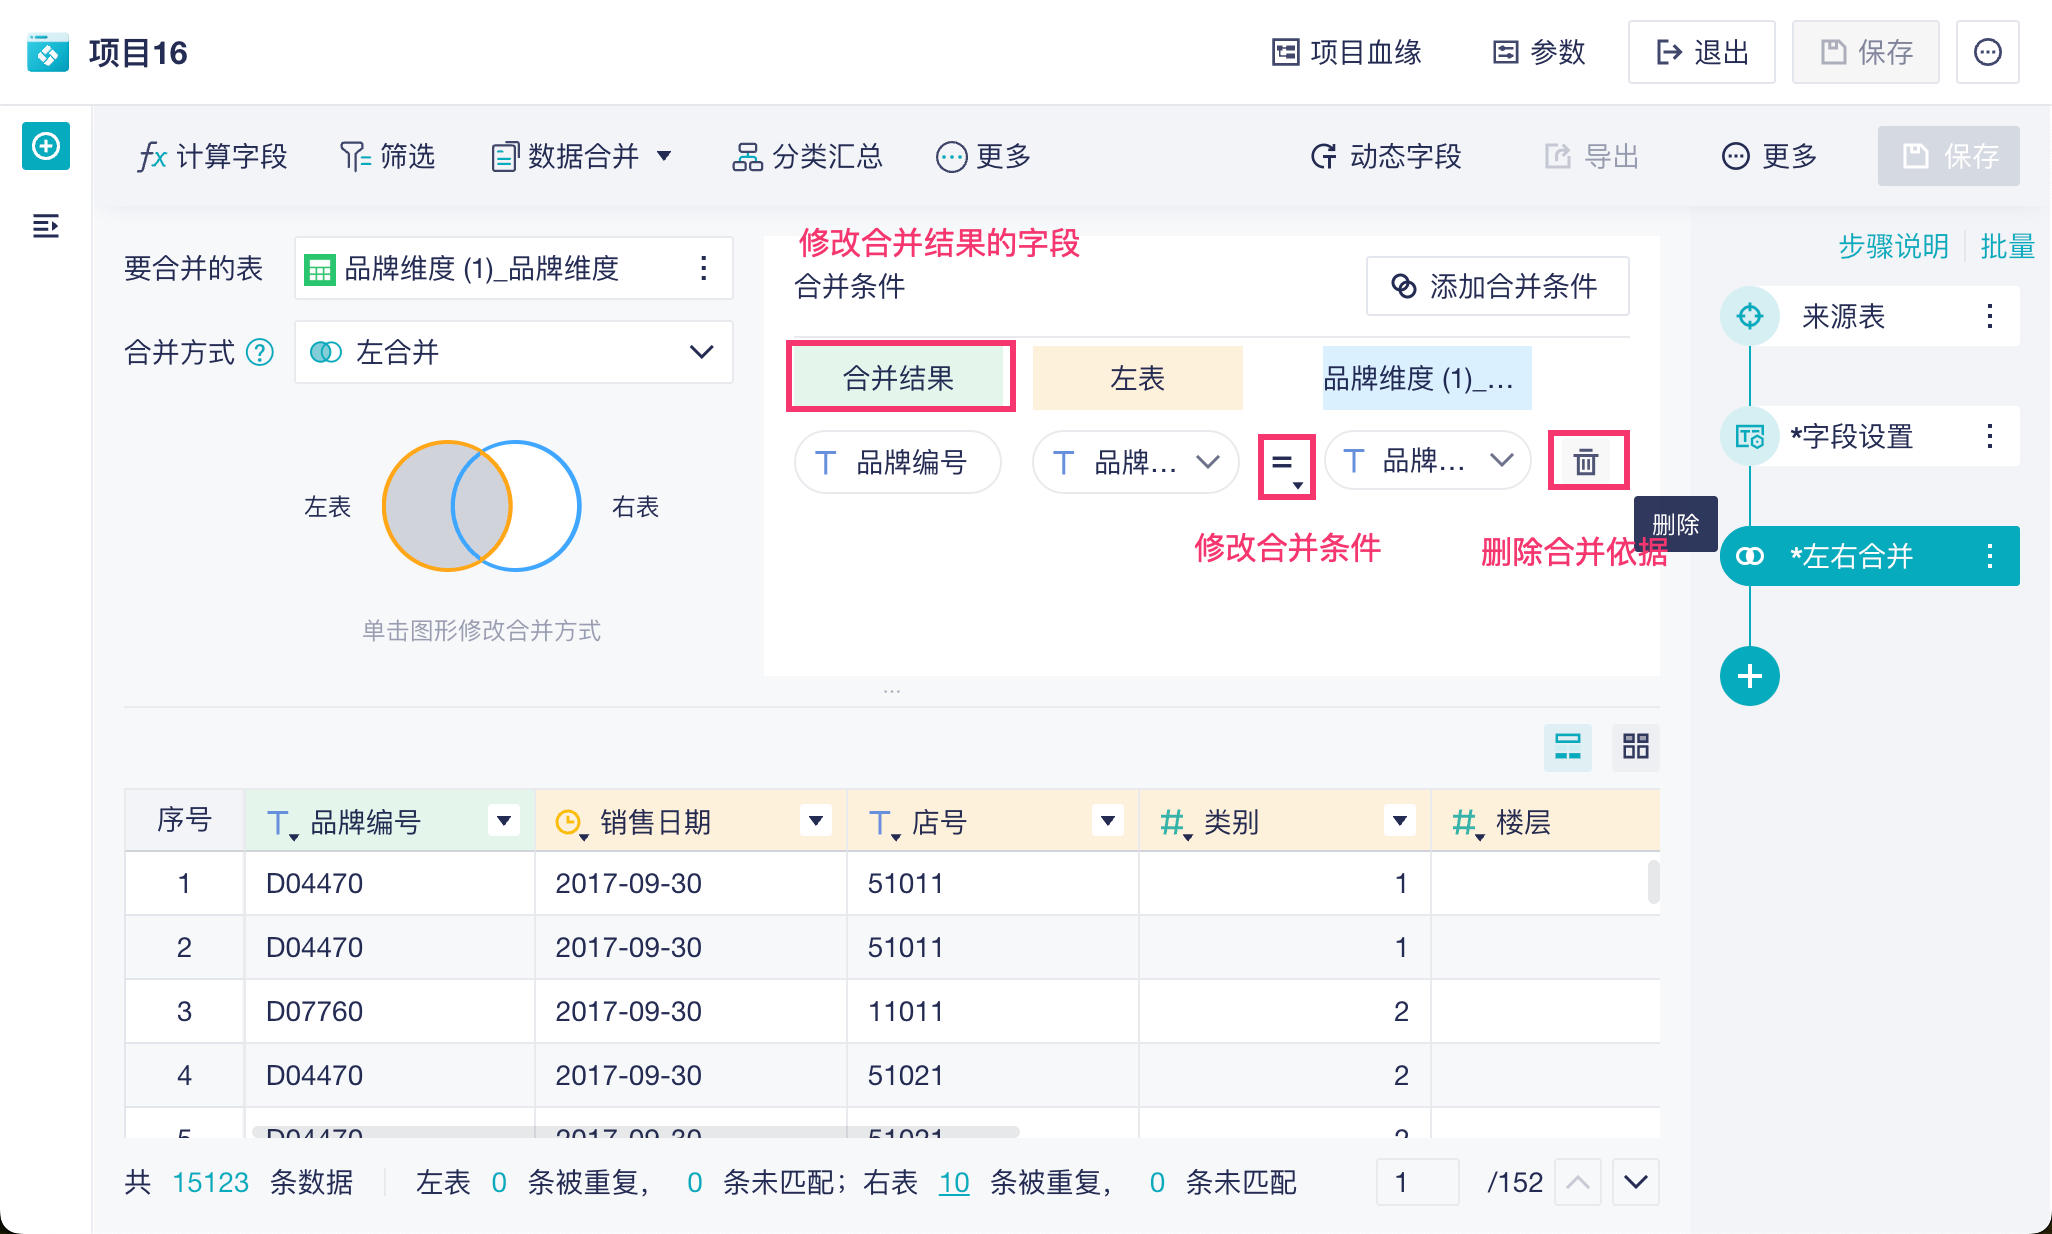Collapse sidebar with the list menu icon
Screen dimensions: 2052x1234
46,226
